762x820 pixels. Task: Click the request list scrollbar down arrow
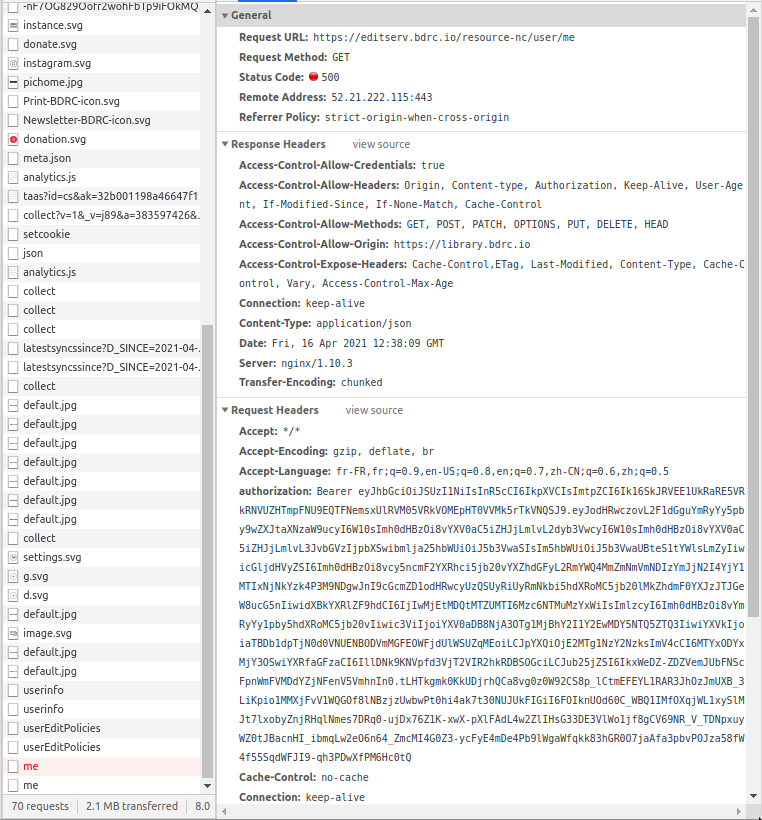(x=207, y=786)
